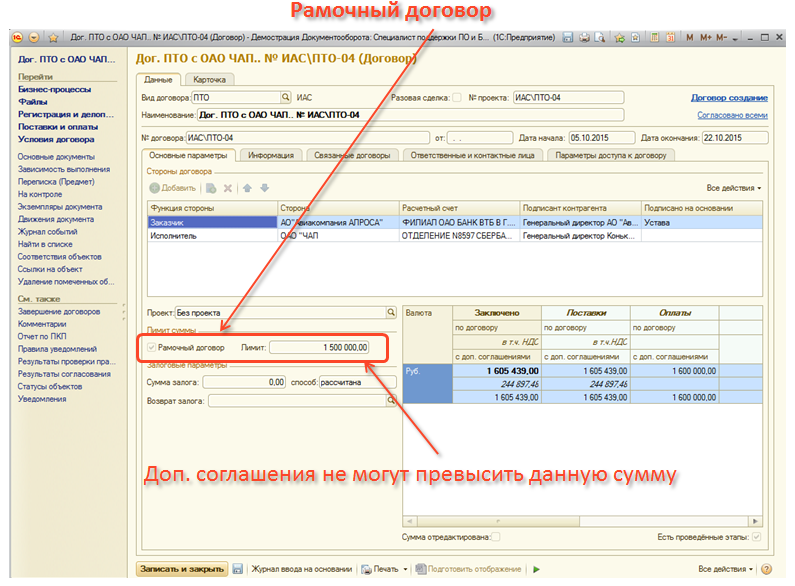
Task: Click the help question mark icon
Action: point(766,569)
